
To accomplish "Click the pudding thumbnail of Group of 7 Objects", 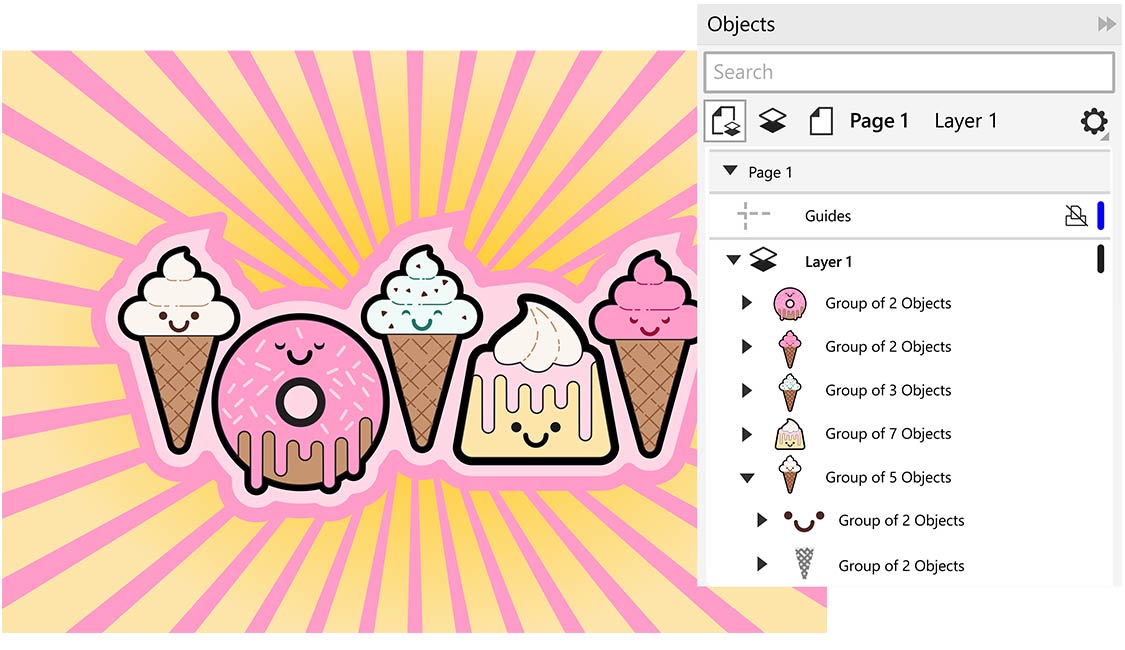I will (791, 433).
